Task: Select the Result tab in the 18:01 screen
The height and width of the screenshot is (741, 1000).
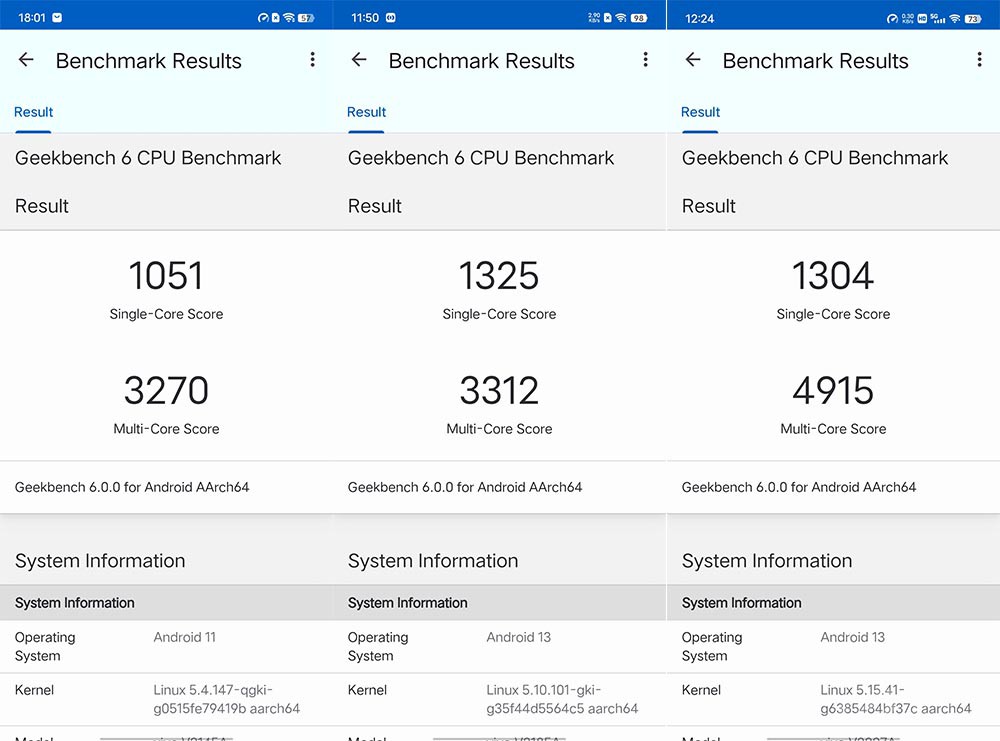Action: pos(33,112)
